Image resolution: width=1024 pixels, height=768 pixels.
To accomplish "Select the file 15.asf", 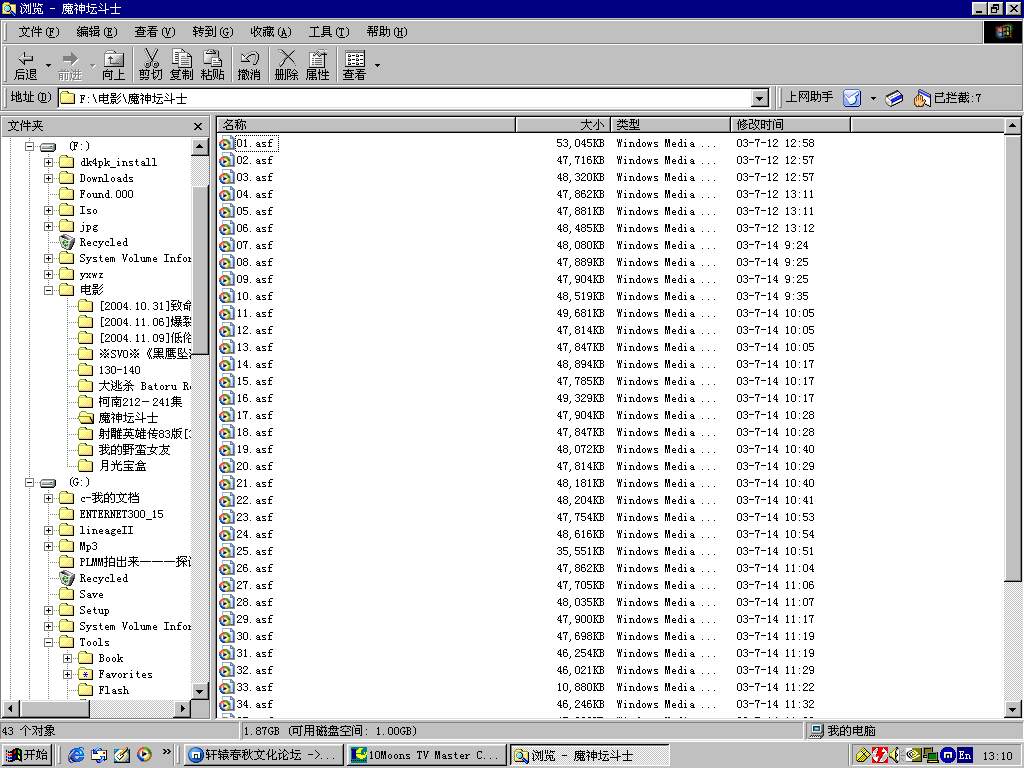I will point(254,382).
